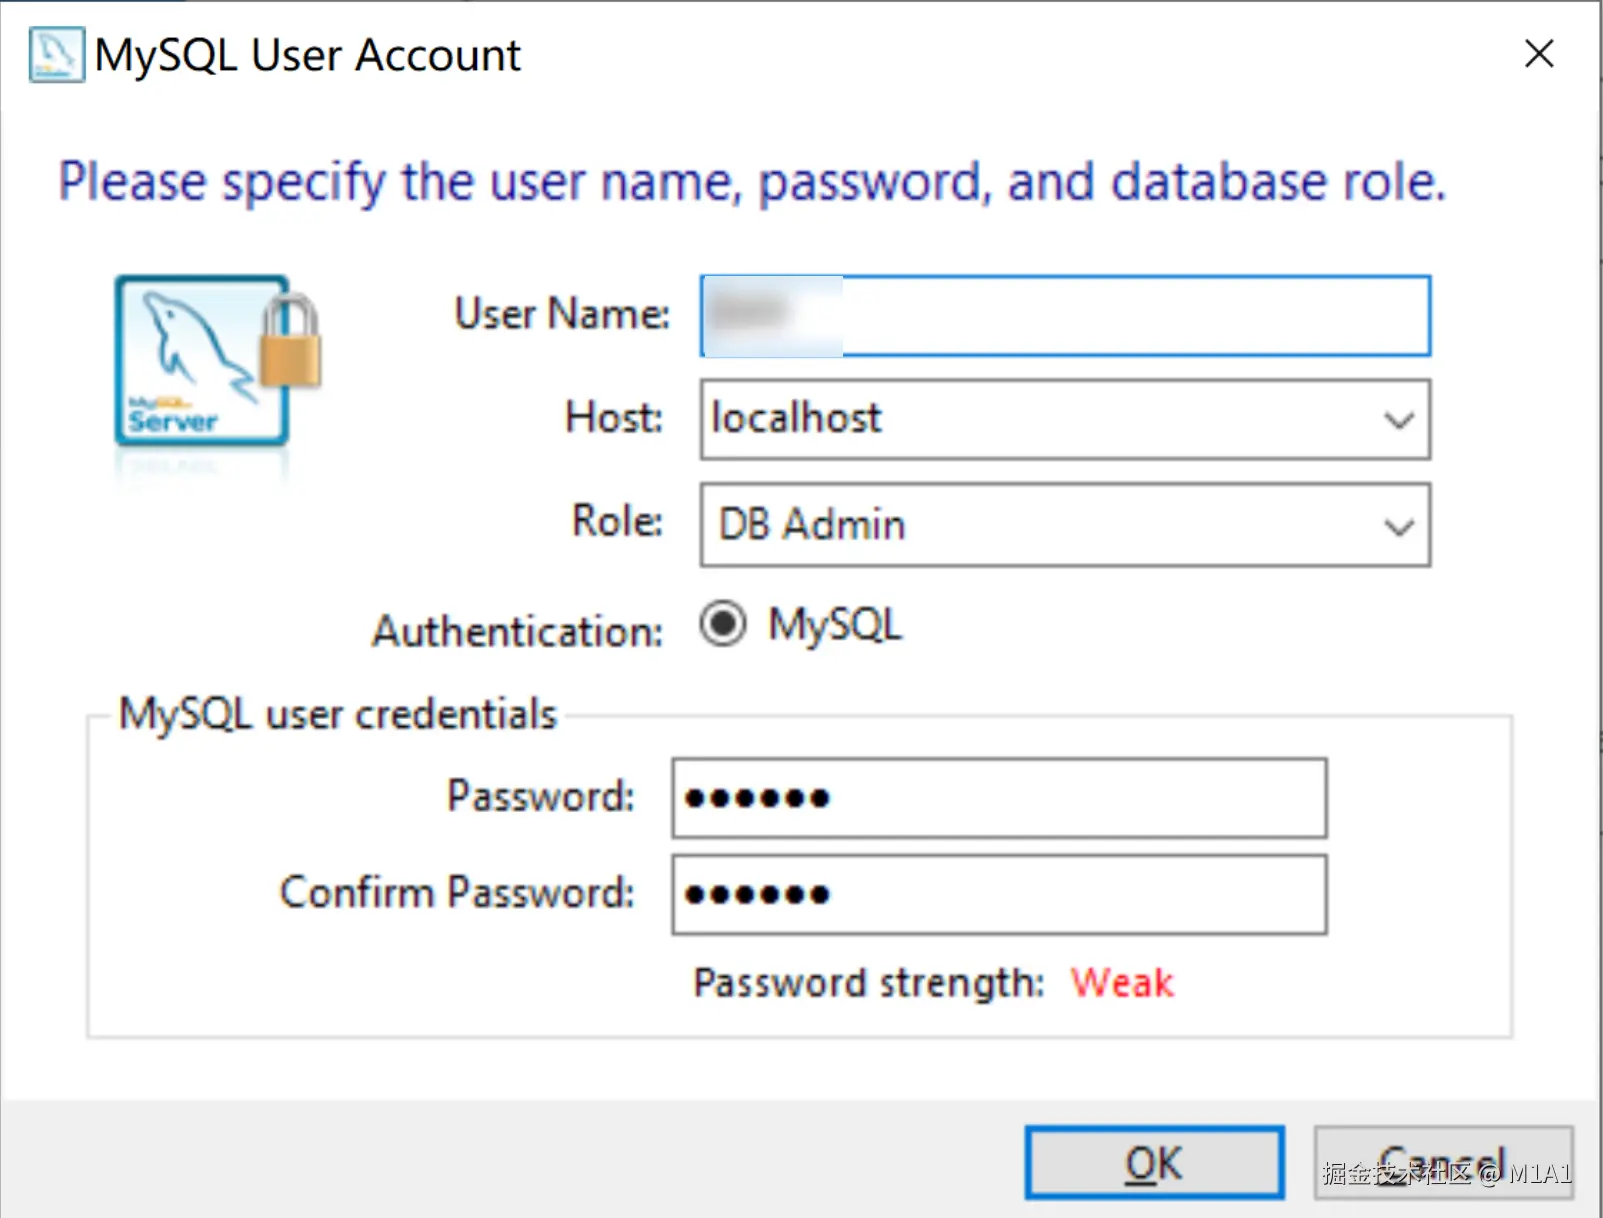Click the Authentication label
Screen dimensions: 1603x1218
tap(517, 632)
